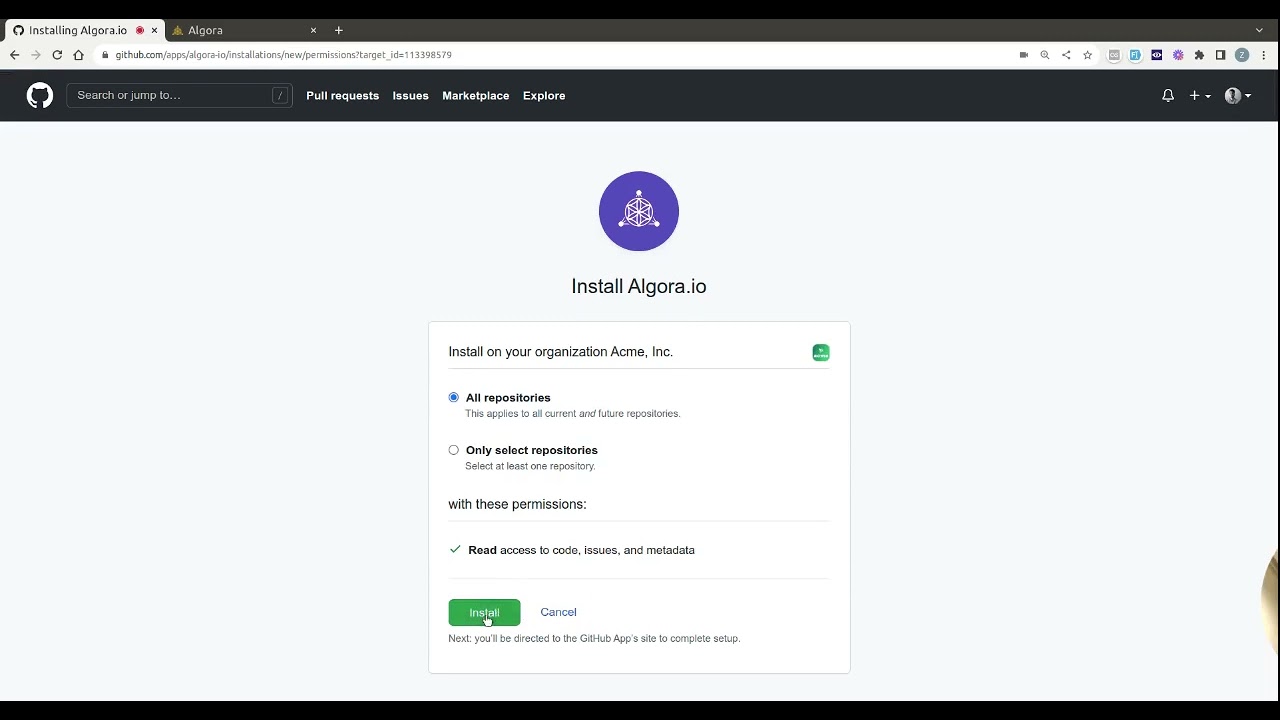1280x720 pixels.
Task: Toggle the browser side panel
Action: coord(1220,55)
